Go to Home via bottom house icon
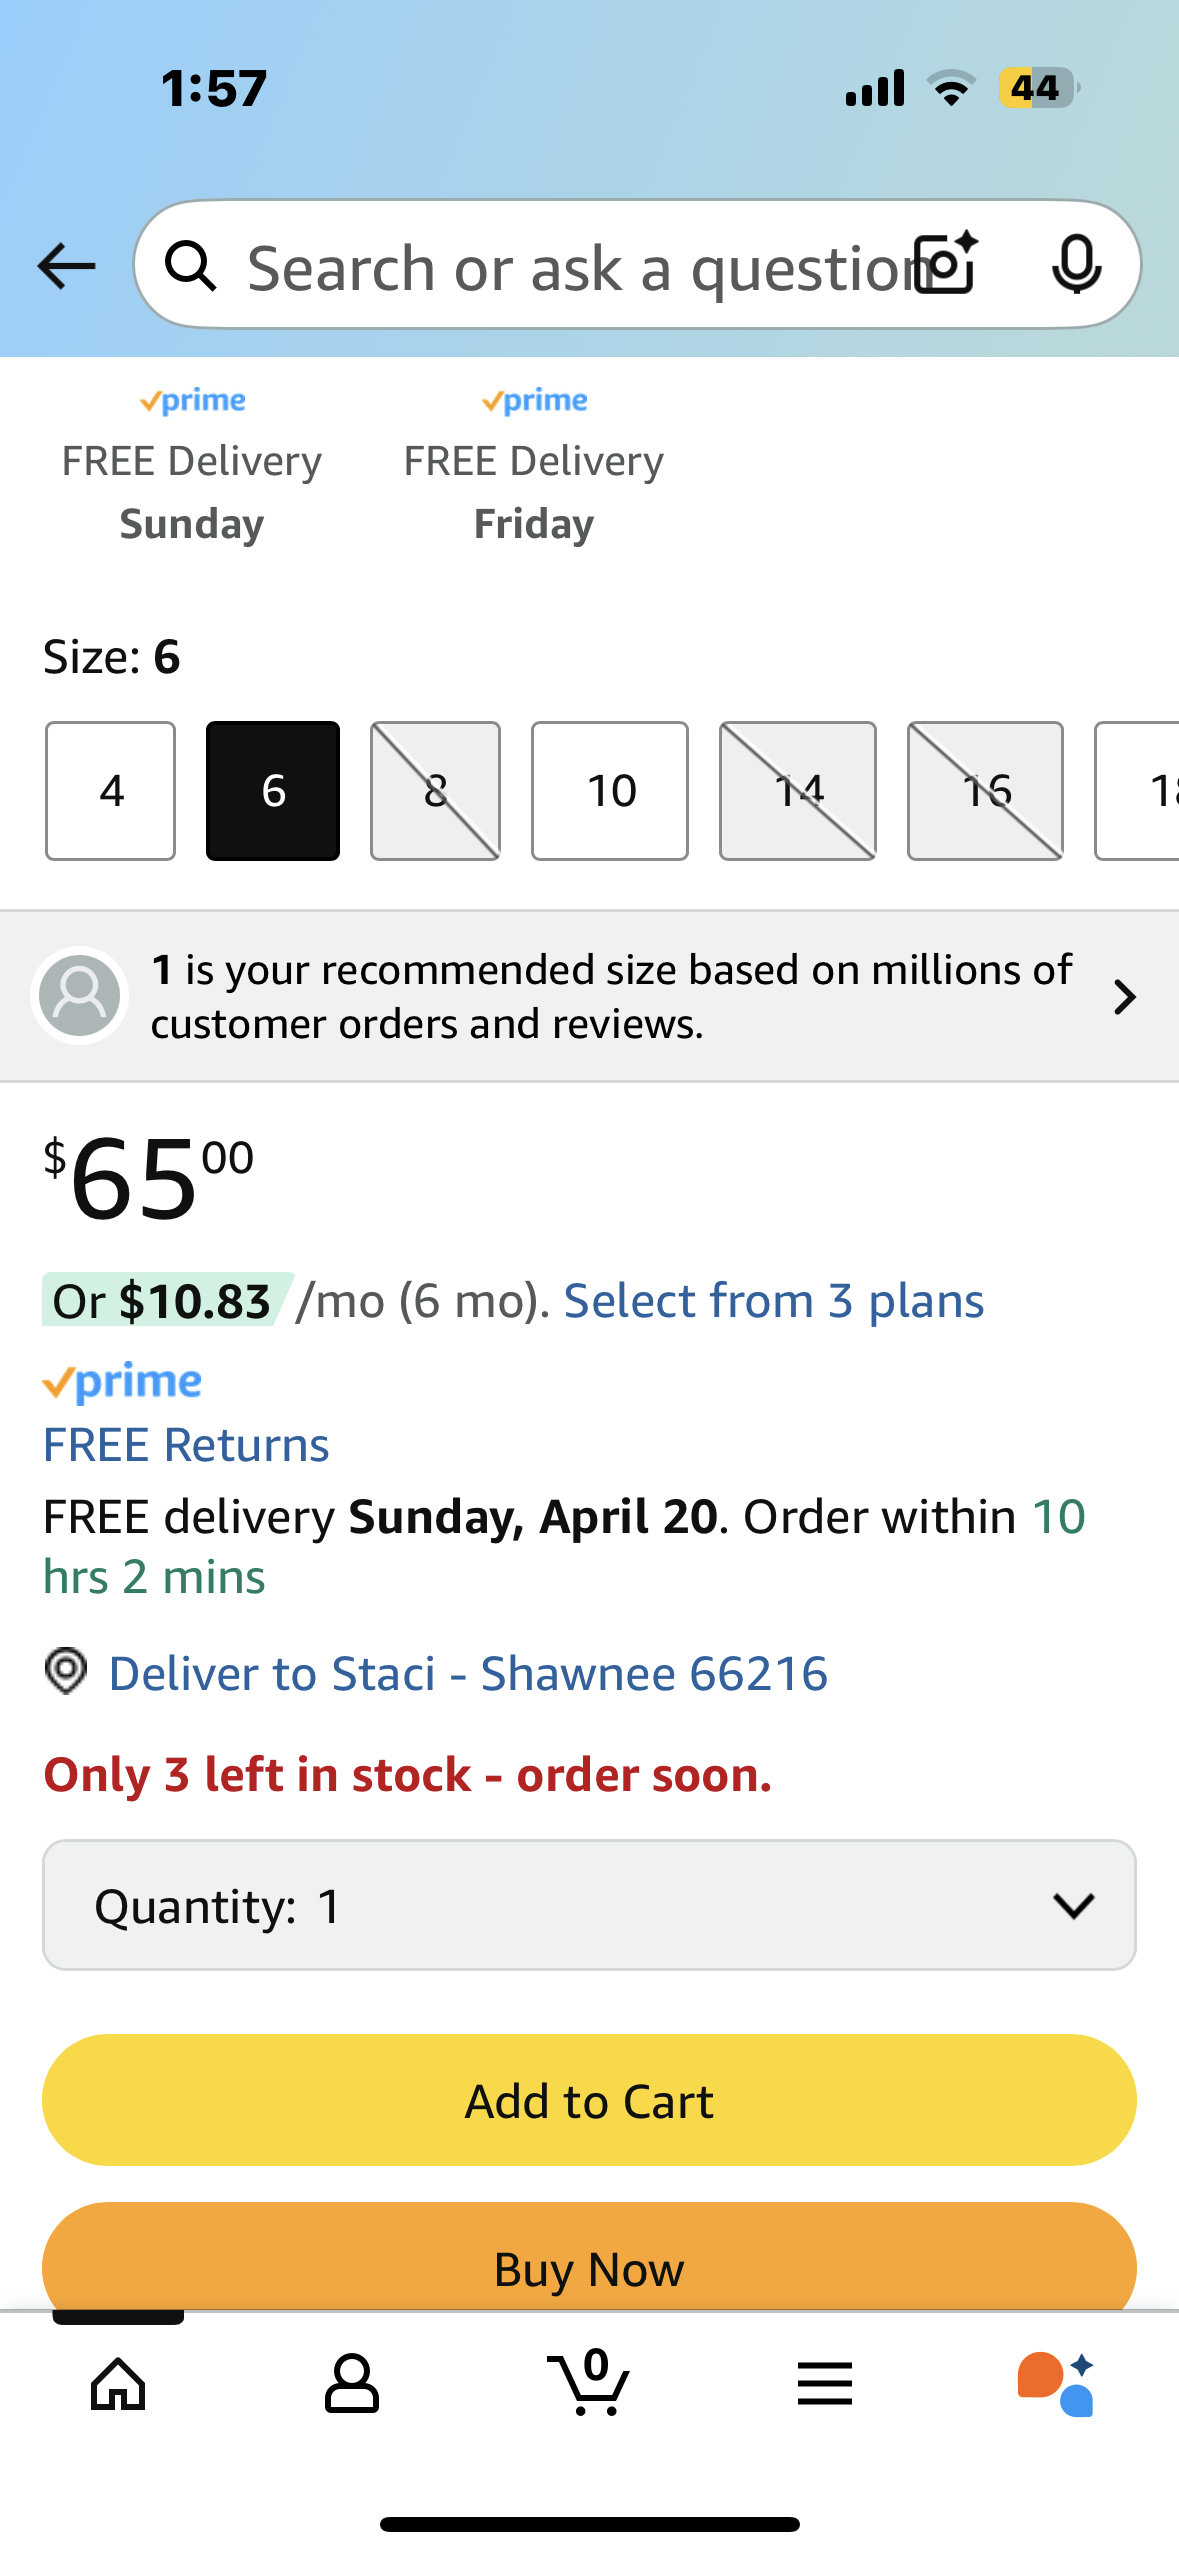 [x=118, y=2384]
